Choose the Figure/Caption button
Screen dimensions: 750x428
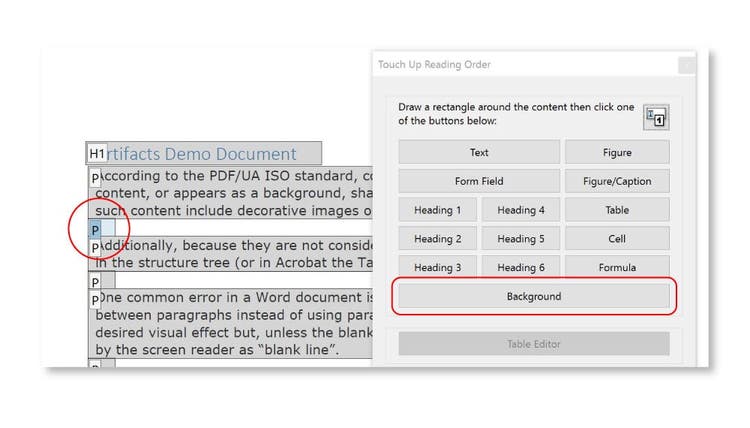[617, 181]
